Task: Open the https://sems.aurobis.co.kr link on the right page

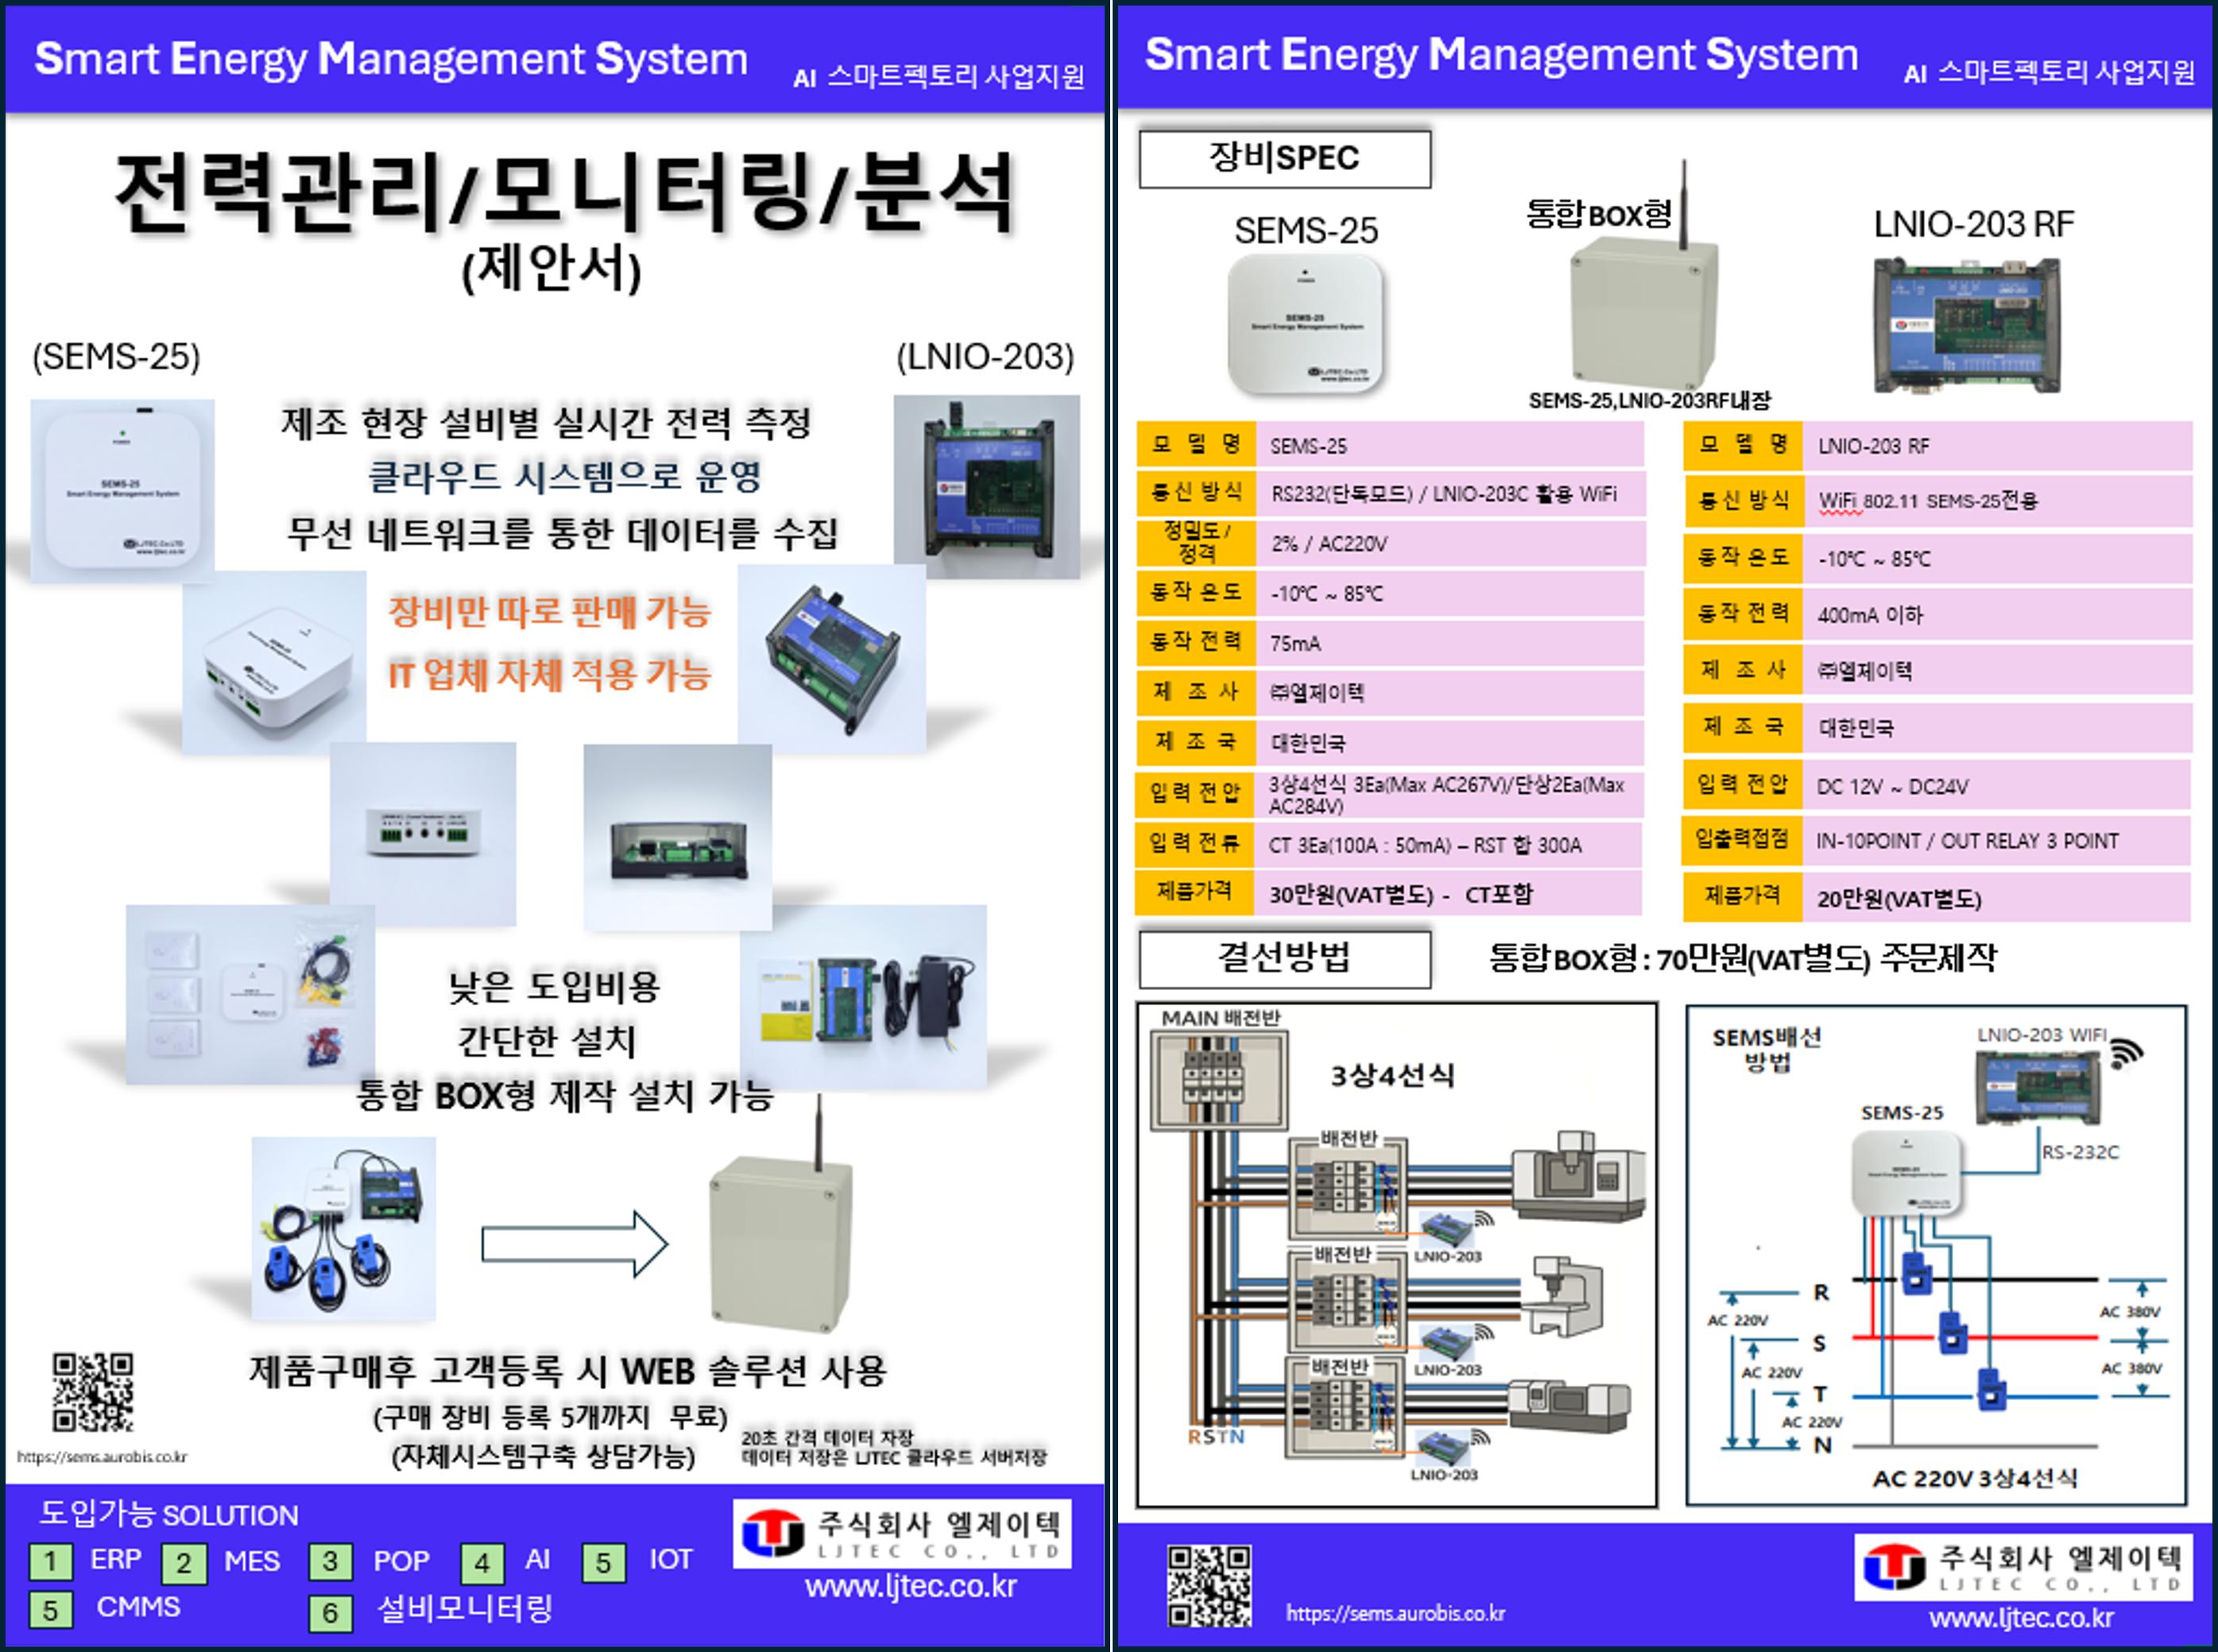Action: pos(1395,1612)
